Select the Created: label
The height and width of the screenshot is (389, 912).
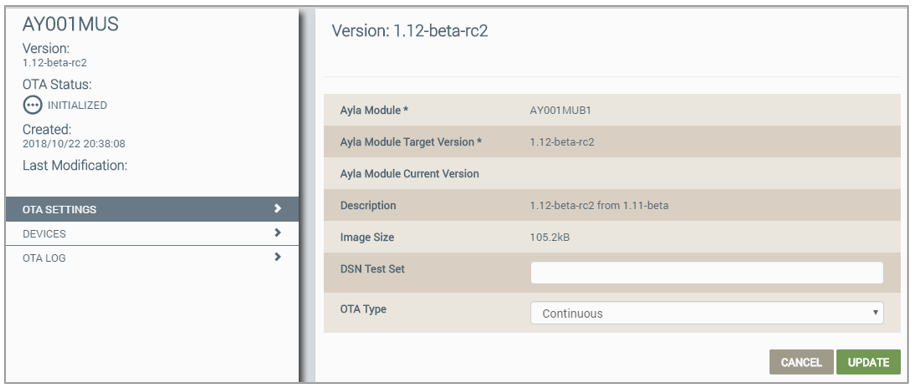47,129
